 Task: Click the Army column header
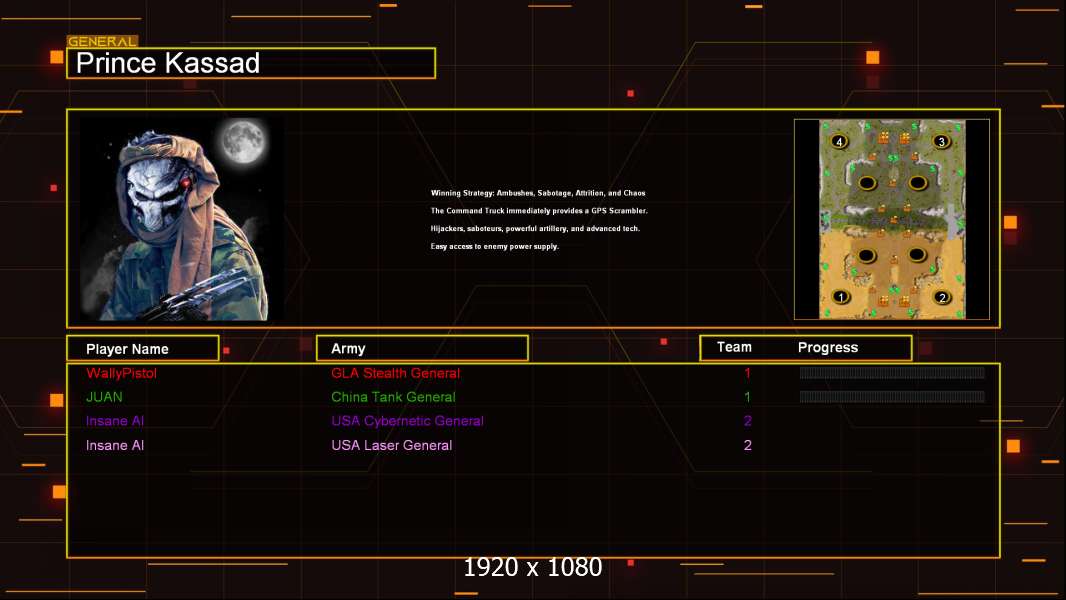[422, 349]
